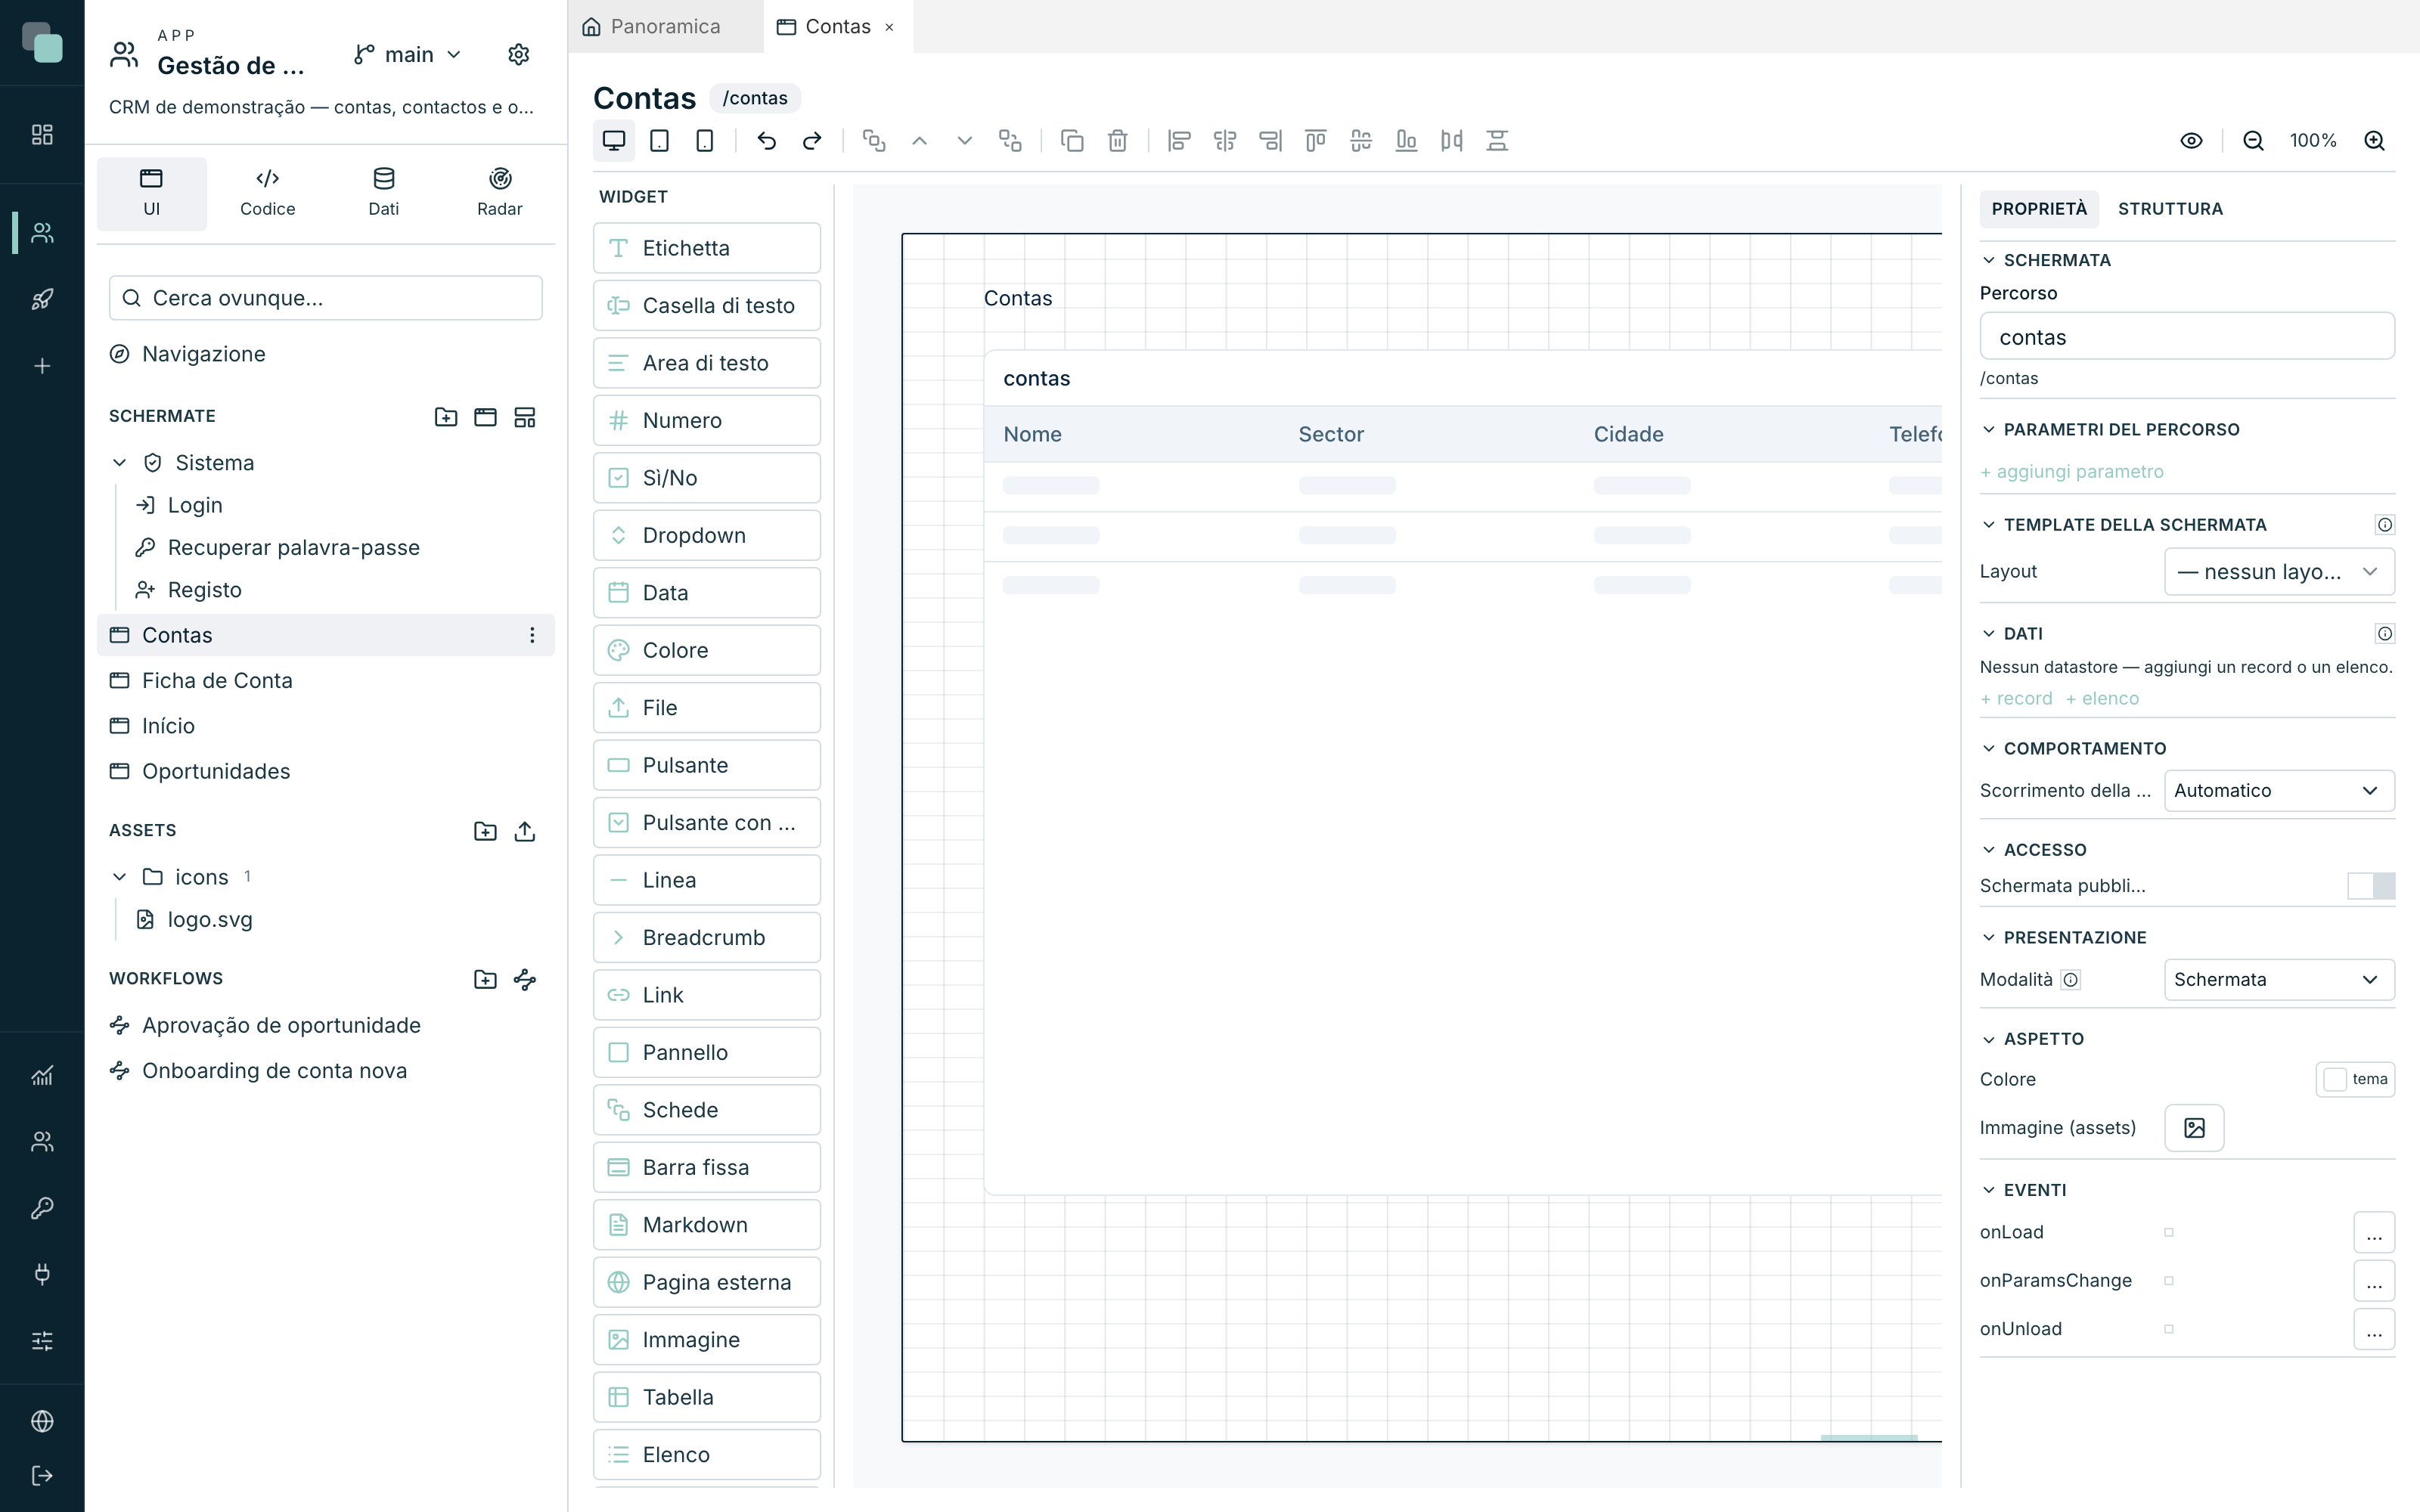
Task: Click the globe icon in sidebar
Action: coord(42,1421)
